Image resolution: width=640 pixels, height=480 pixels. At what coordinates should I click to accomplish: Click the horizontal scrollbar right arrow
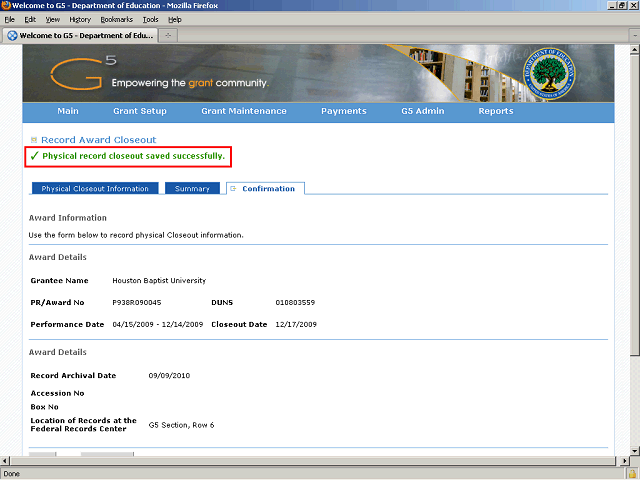click(x=624, y=461)
